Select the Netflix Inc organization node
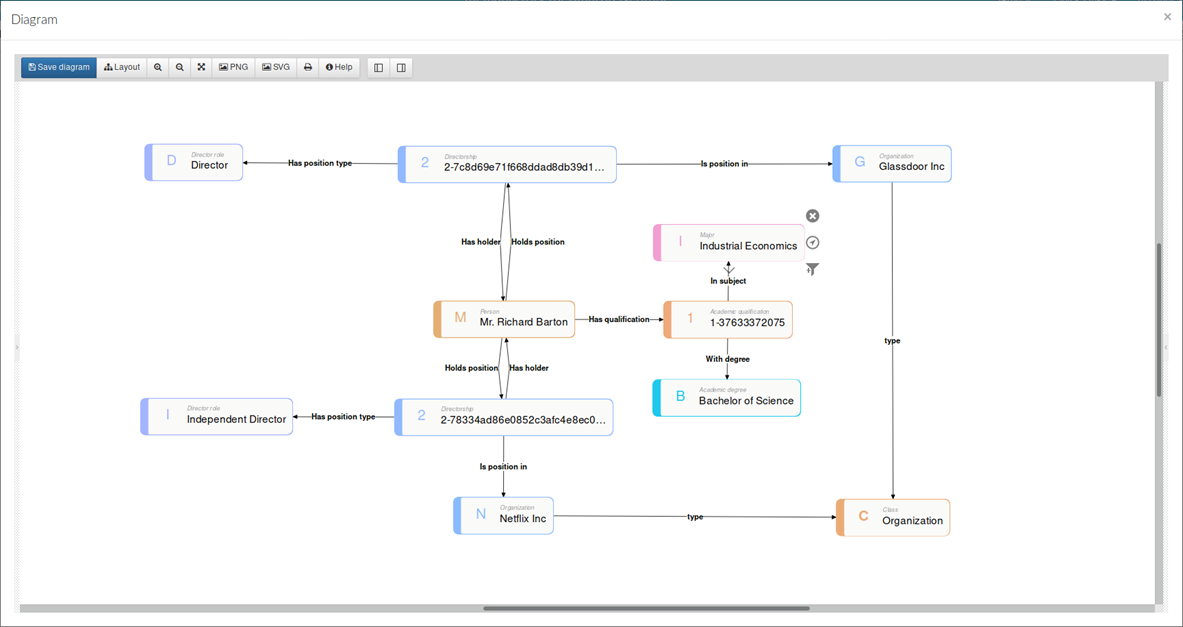This screenshot has width=1183, height=627. [x=503, y=516]
